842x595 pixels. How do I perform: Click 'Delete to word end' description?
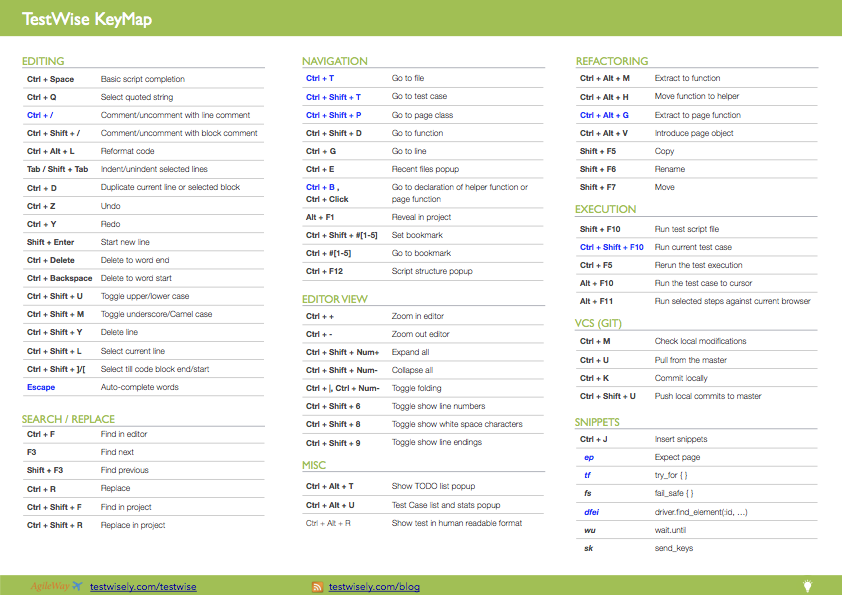pyautogui.click(x=135, y=260)
